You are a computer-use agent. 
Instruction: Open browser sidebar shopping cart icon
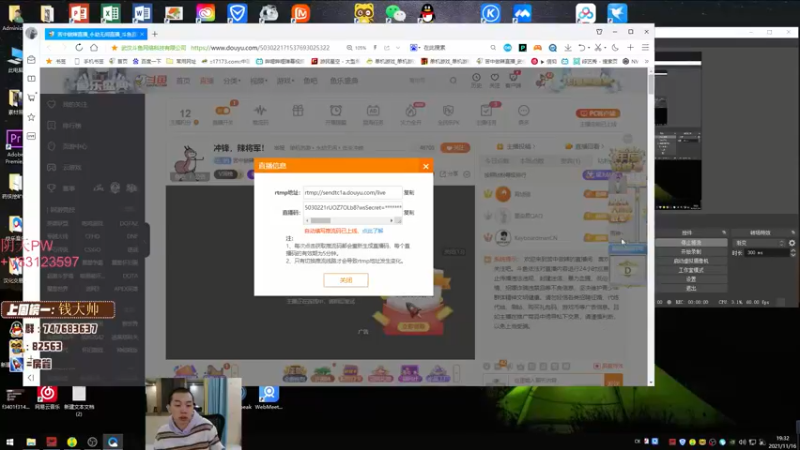point(31,97)
